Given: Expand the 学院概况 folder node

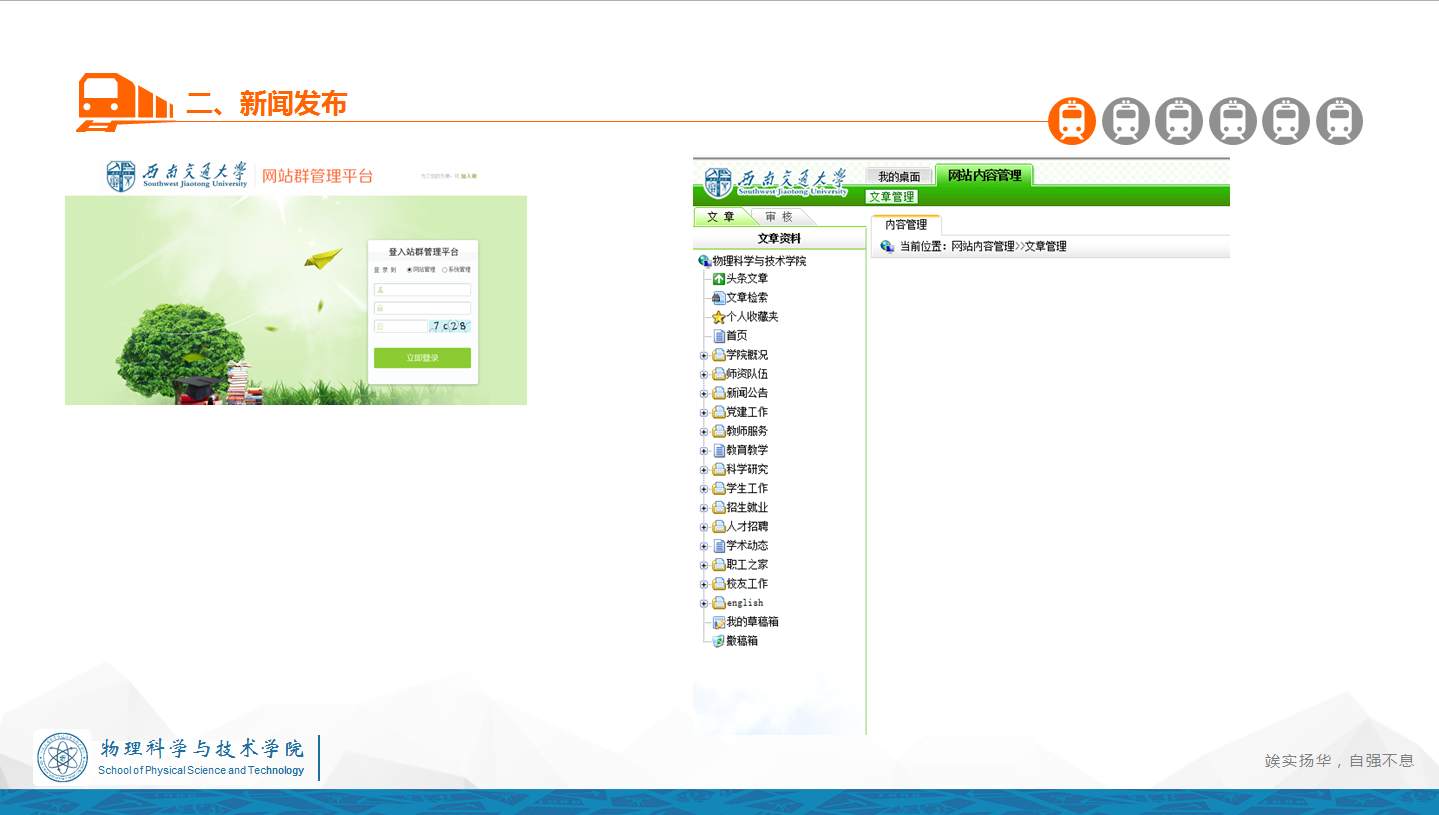Looking at the screenshot, I should [703, 356].
